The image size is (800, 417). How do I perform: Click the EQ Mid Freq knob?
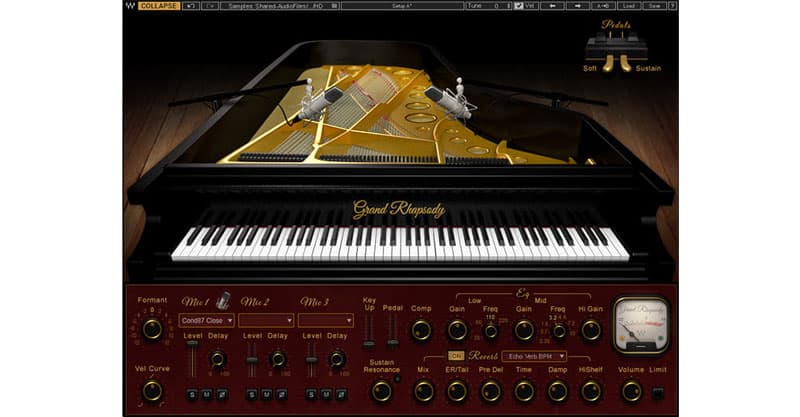point(559,331)
